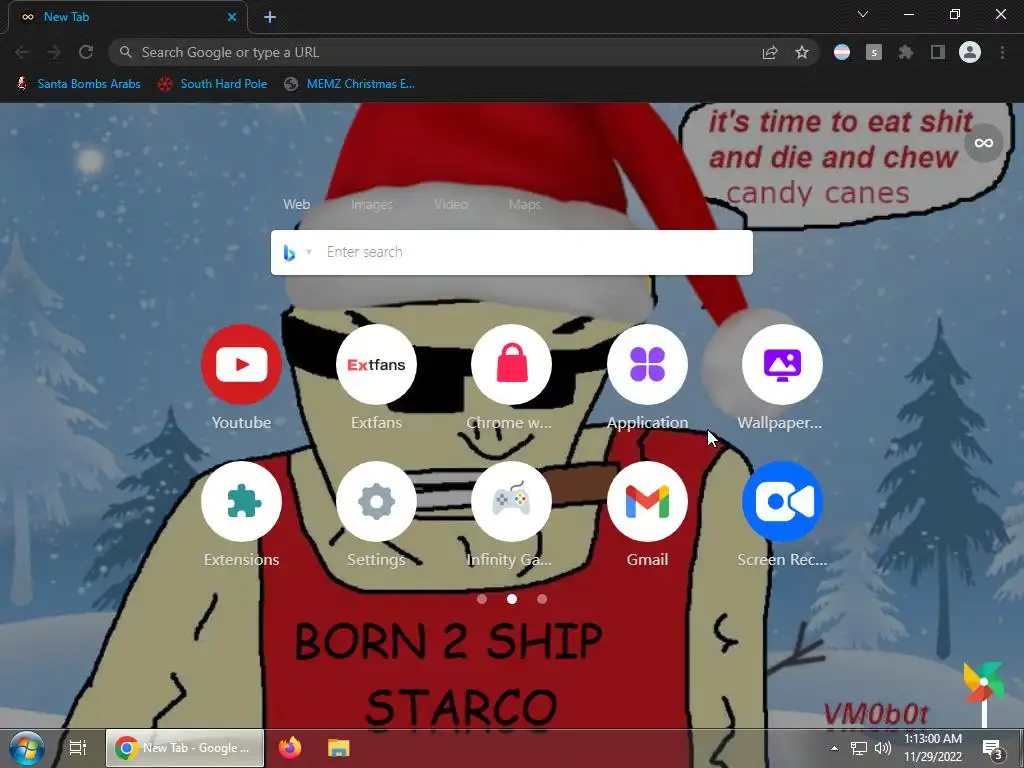Open the Youtube shortcut icon
The width and height of the screenshot is (1024, 768).
[x=241, y=364]
